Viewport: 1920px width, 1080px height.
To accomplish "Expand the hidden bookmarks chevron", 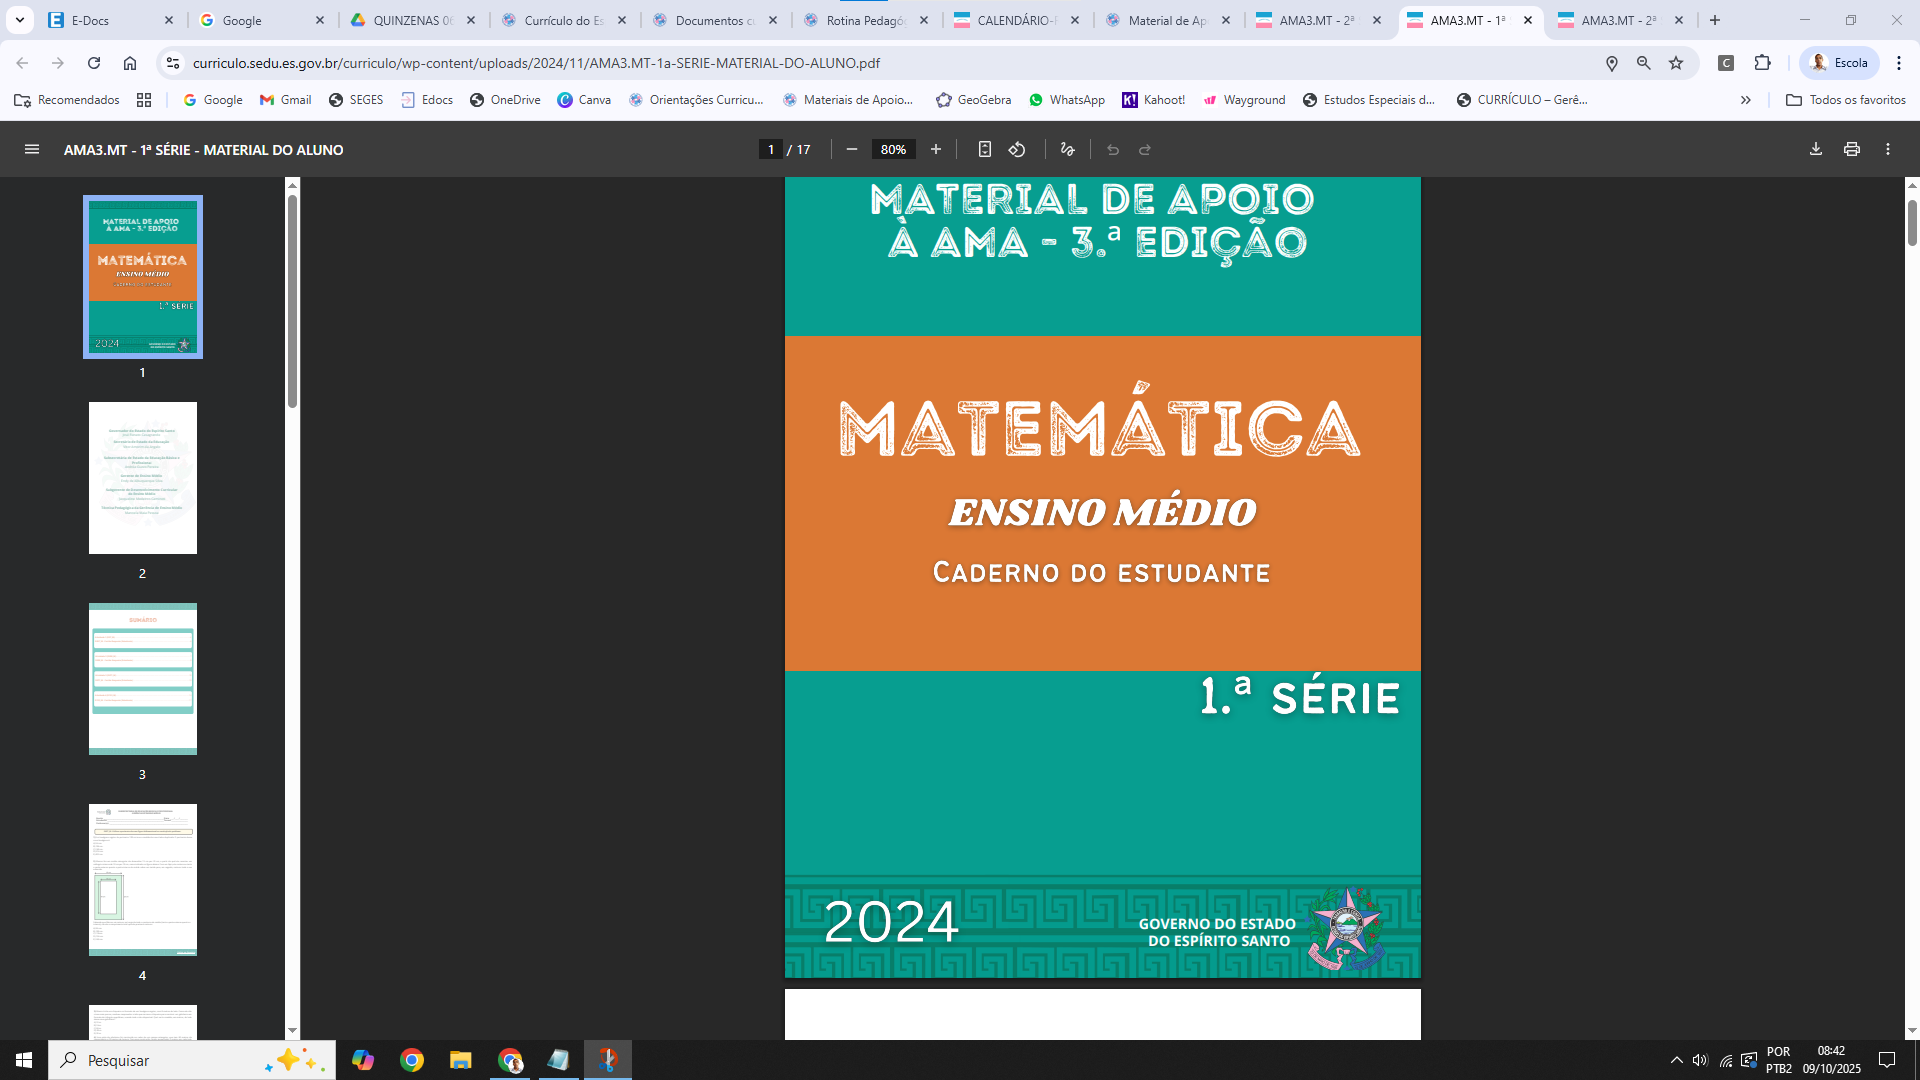I will tap(1746, 100).
